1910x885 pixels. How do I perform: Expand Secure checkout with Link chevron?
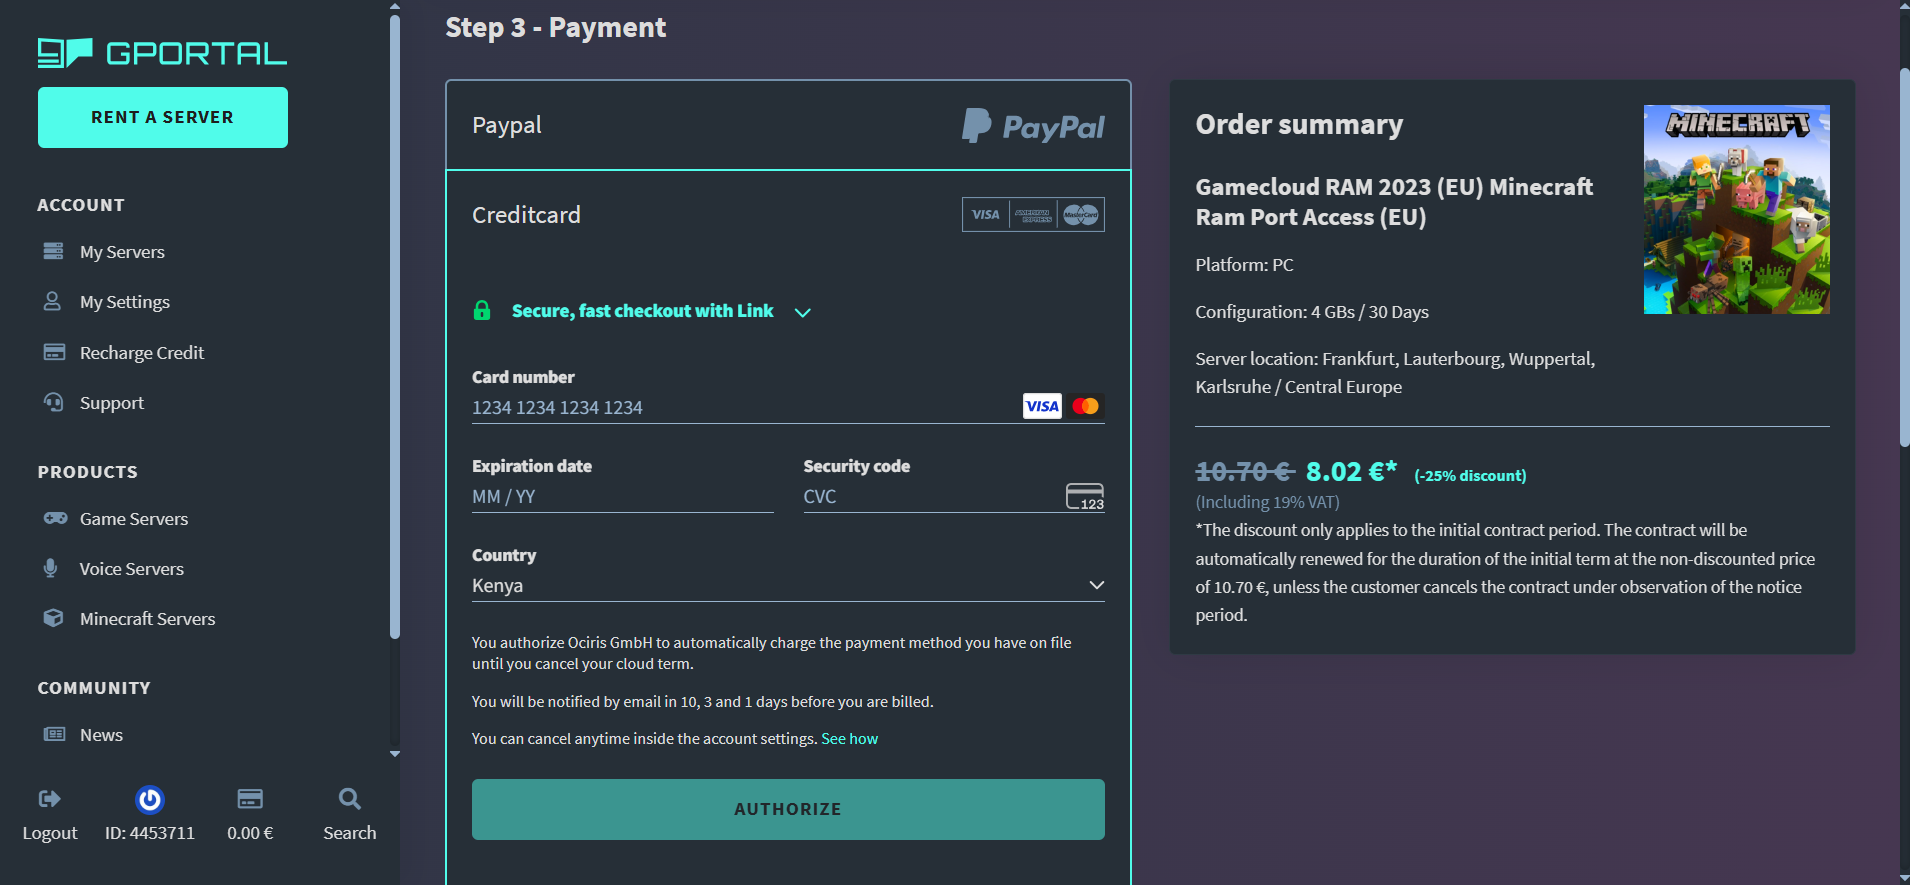coord(802,312)
